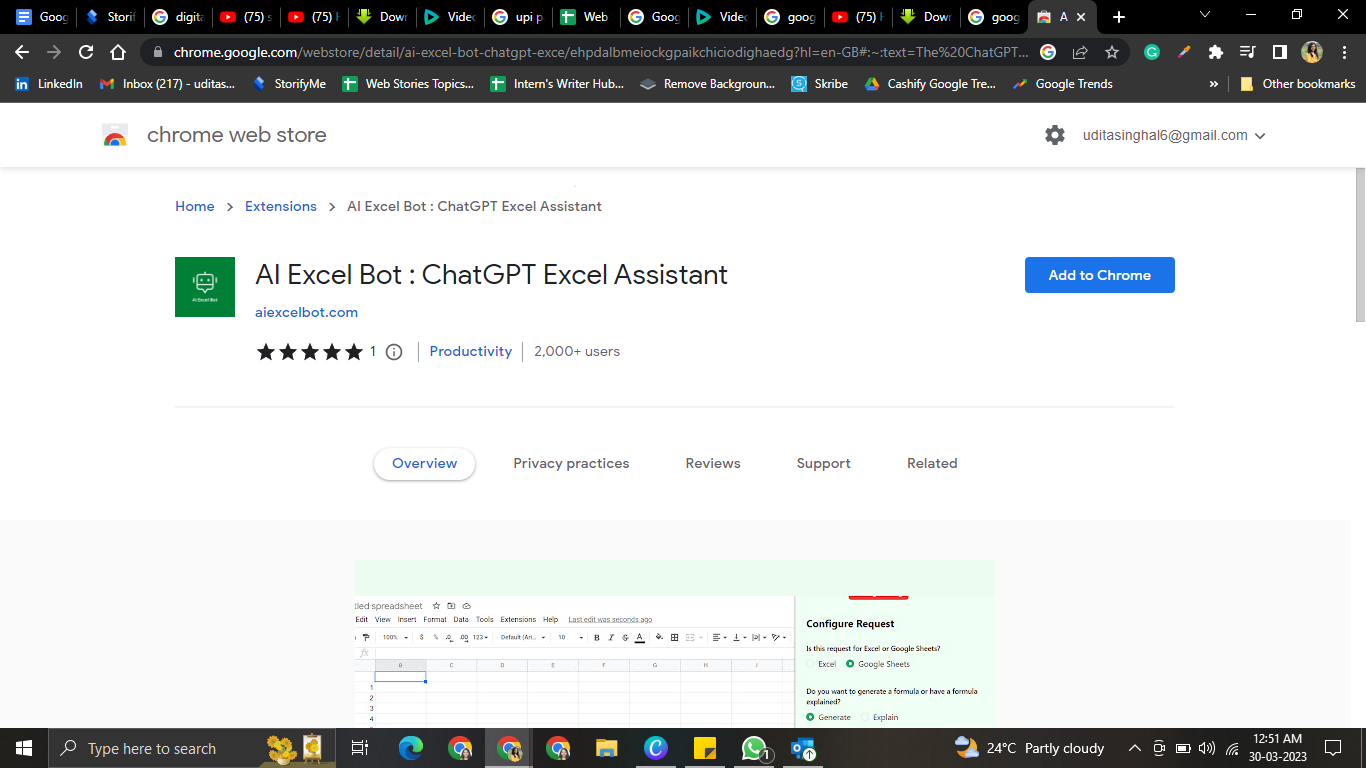Viewport: 1366px width, 768px height.
Task: Select the Excel radio option
Action: pyautogui.click(x=810, y=663)
